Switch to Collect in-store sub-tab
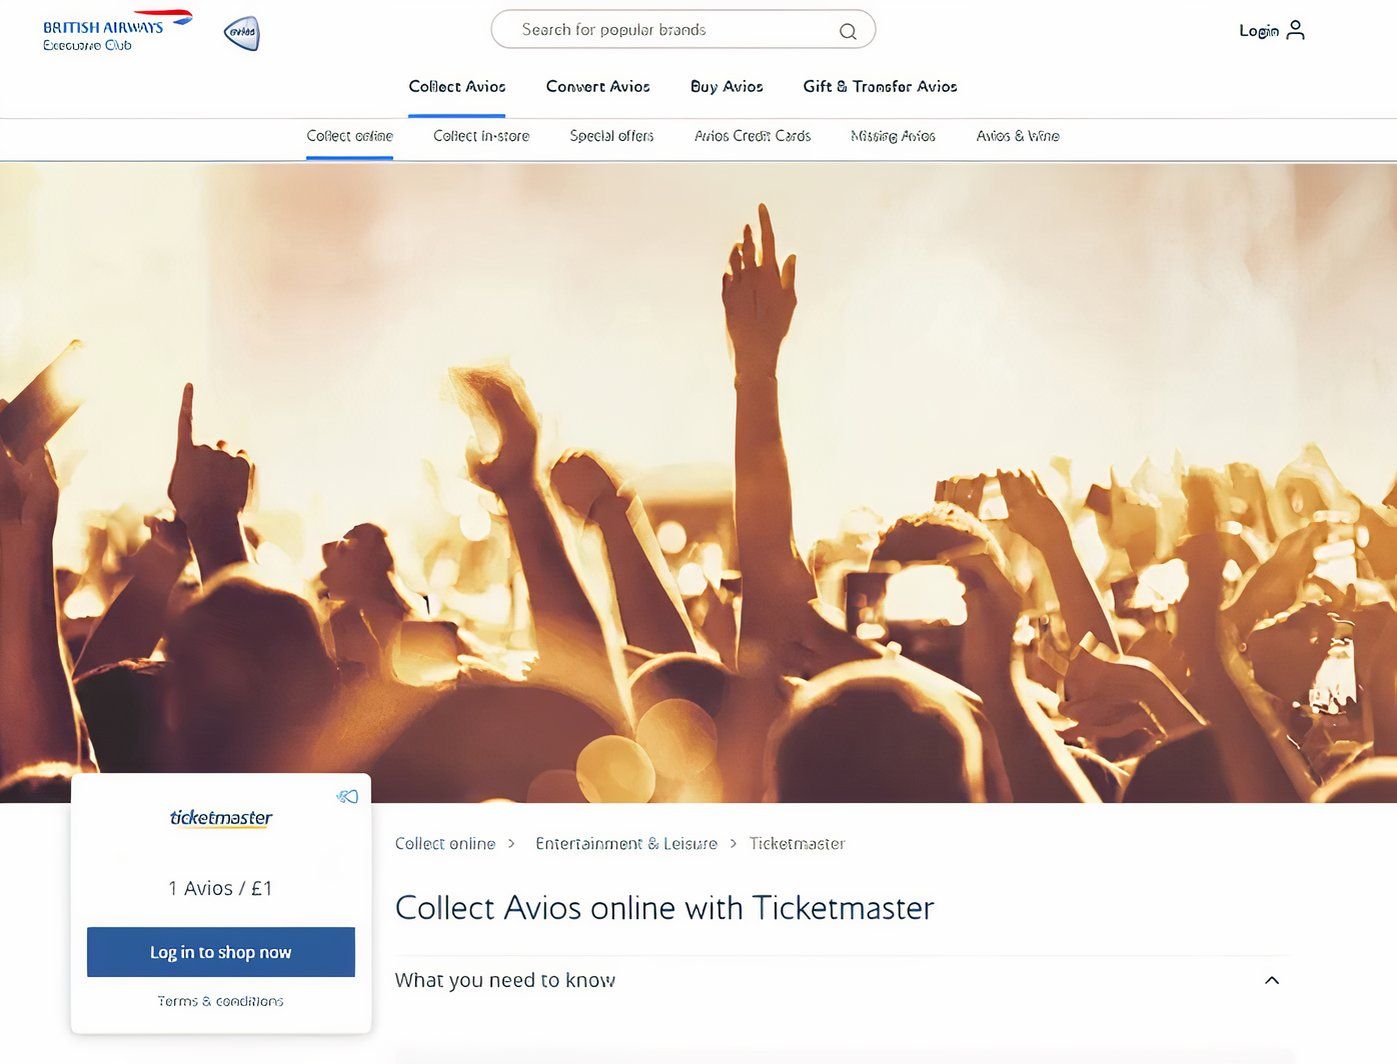The image size is (1397, 1064). pyautogui.click(x=481, y=136)
